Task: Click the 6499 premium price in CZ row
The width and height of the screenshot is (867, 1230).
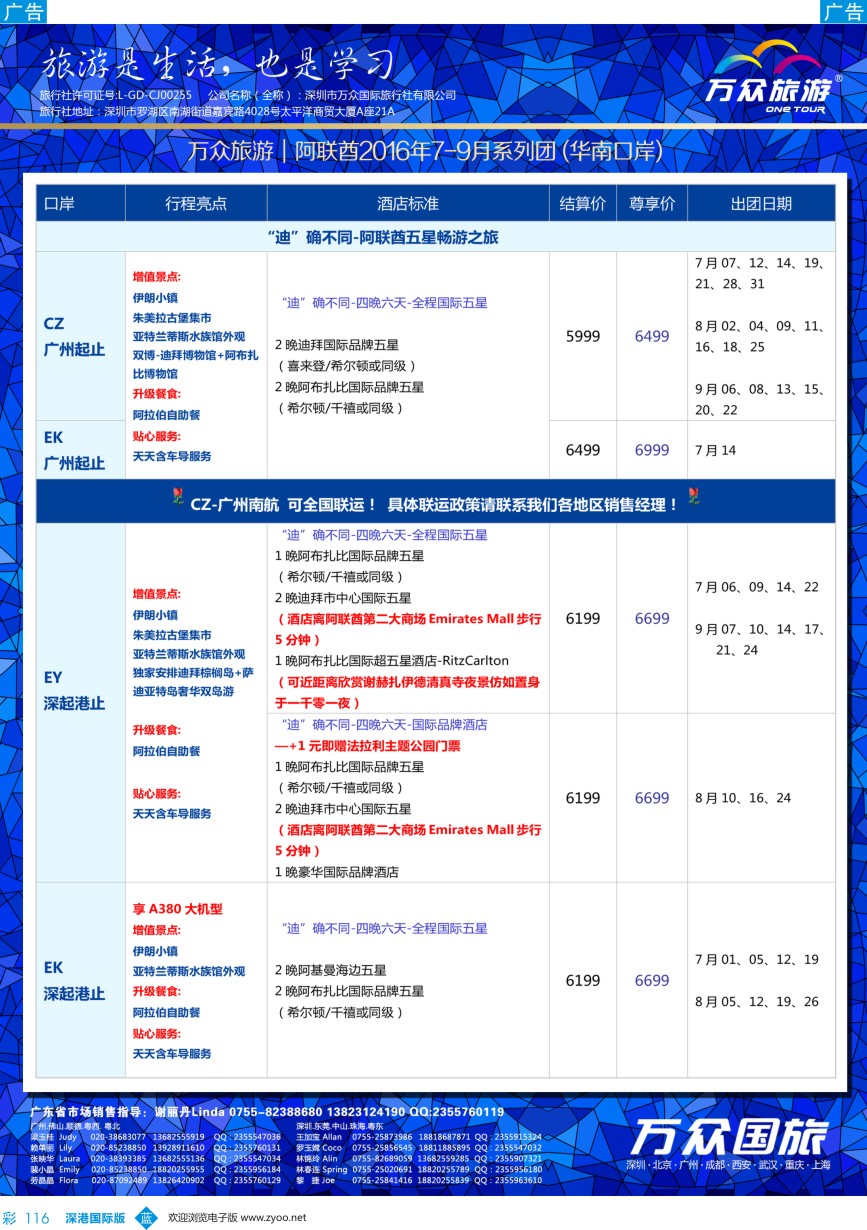Action: point(652,336)
